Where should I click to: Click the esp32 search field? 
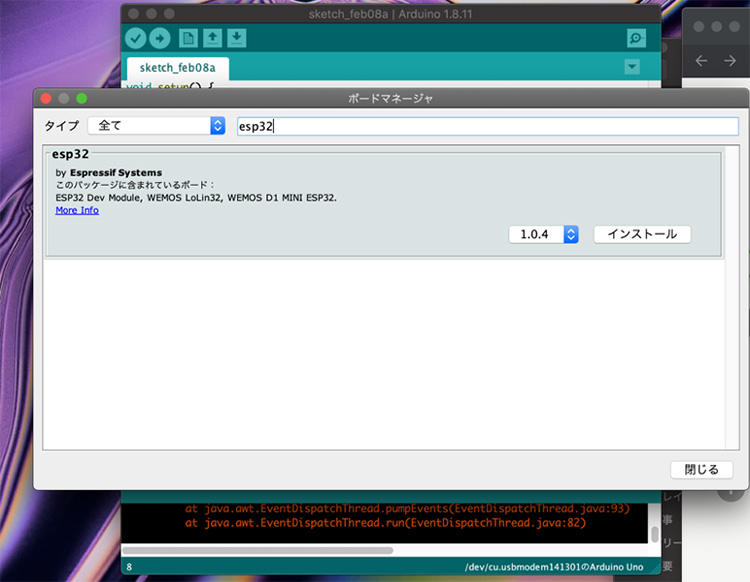tap(488, 126)
